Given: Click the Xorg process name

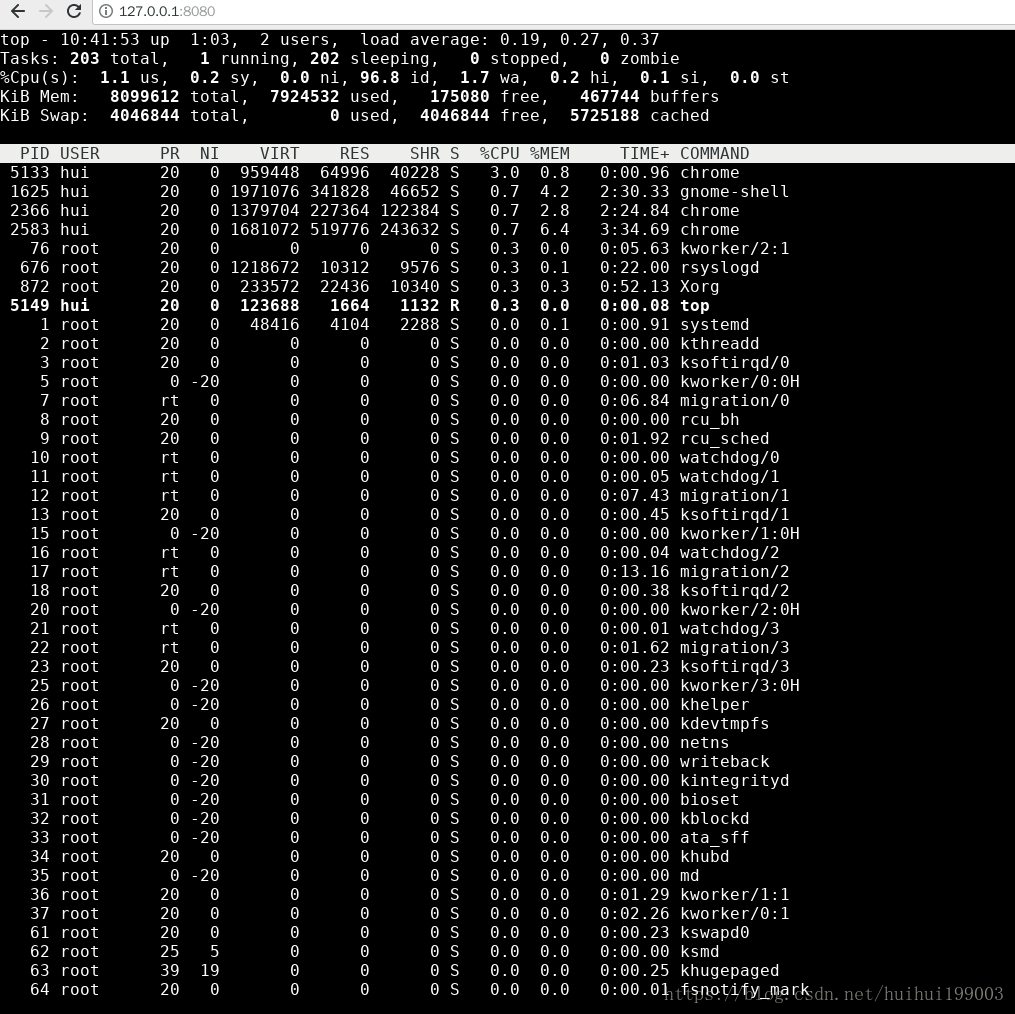Looking at the screenshot, I should tap(700, 287).
